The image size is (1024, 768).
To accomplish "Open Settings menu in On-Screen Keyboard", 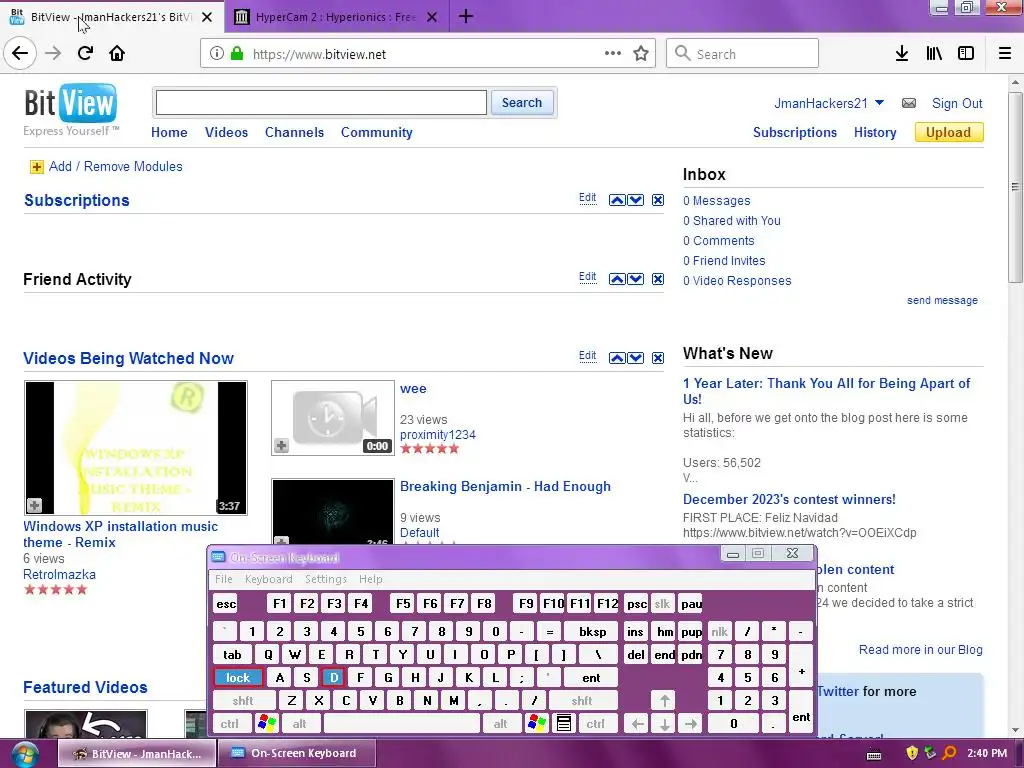I will [x=326, y=579].
